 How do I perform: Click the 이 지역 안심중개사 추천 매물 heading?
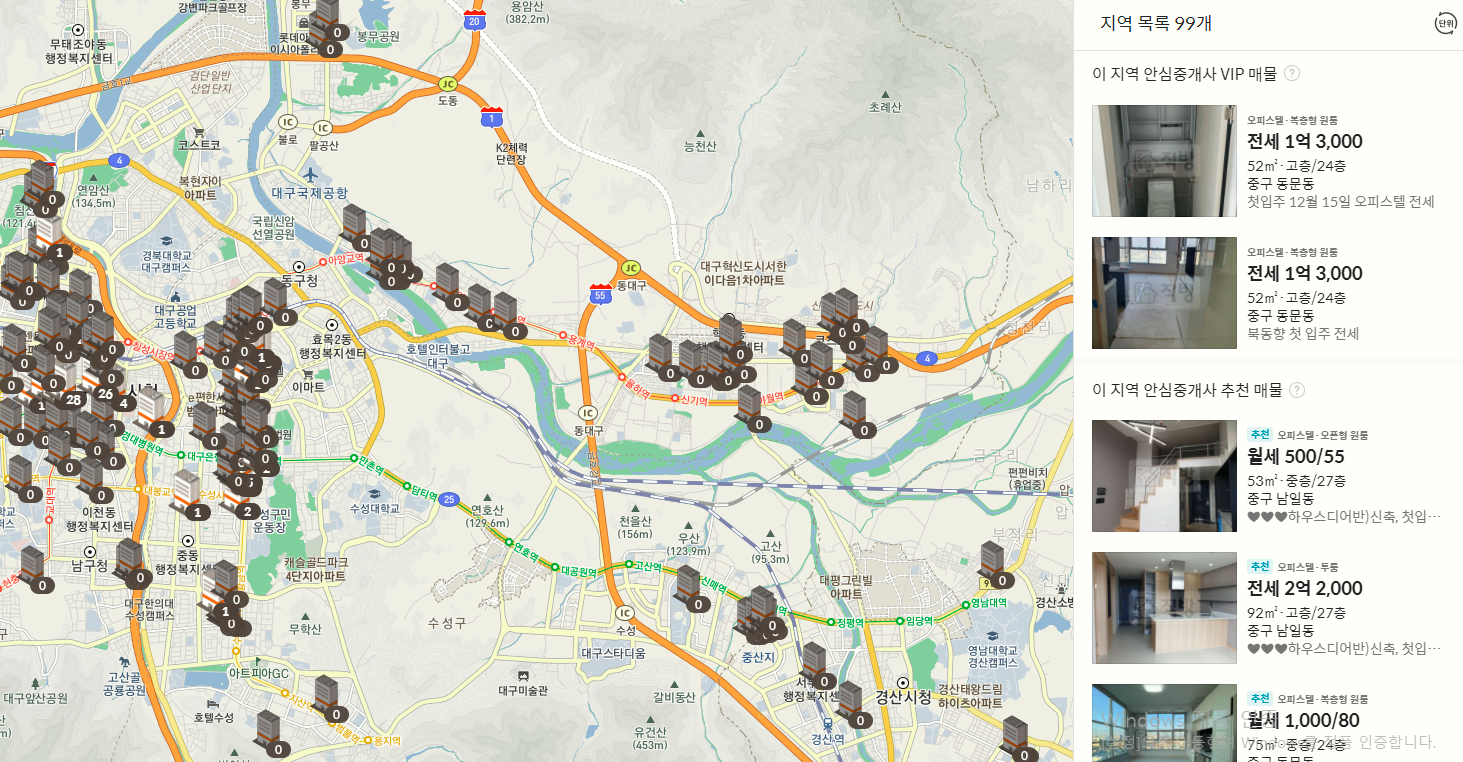1187,390
